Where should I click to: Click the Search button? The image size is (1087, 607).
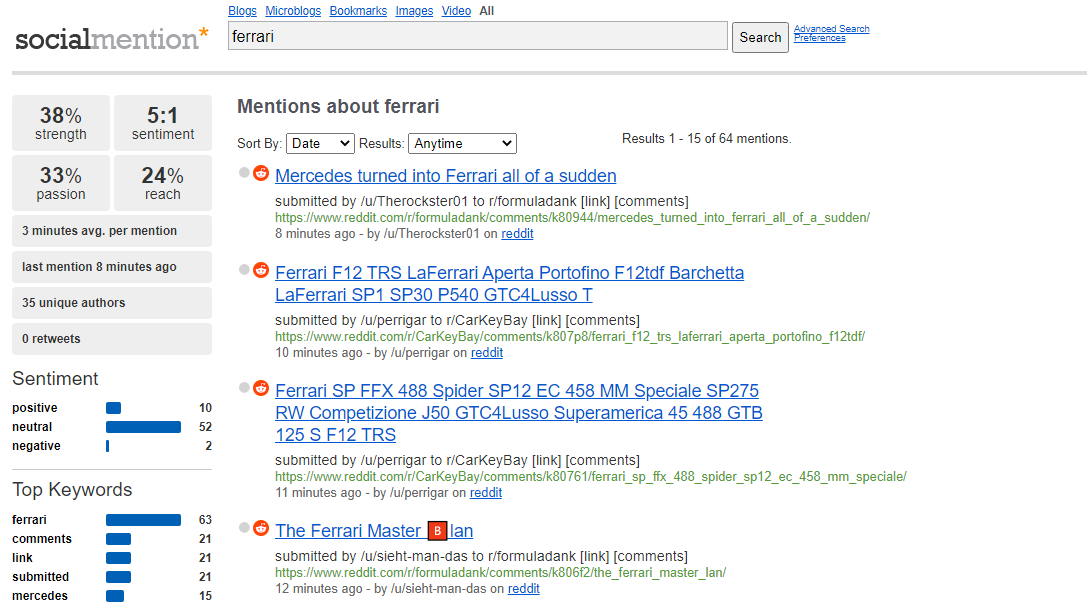pos(760,37)
